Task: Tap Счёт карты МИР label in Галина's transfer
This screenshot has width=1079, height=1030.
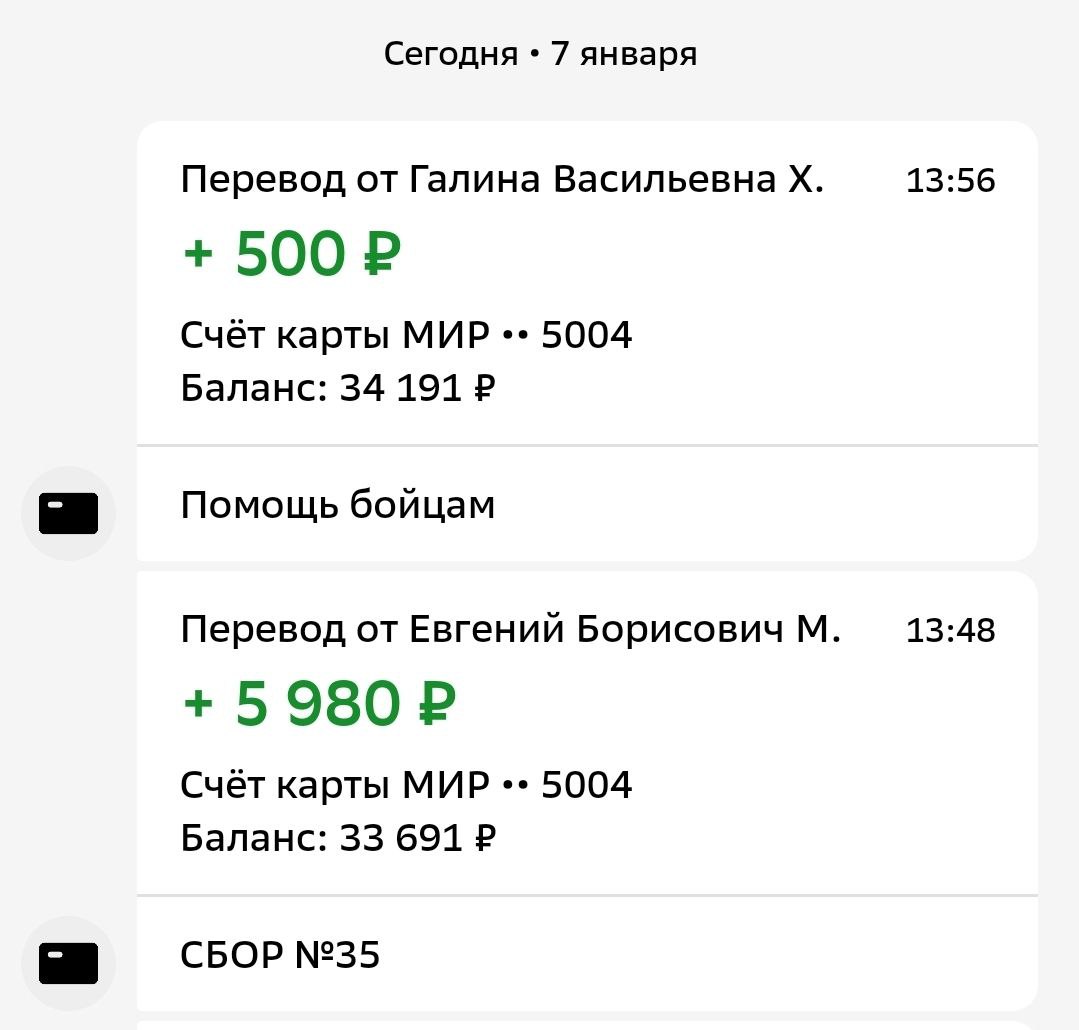Action: coord(335,336)
